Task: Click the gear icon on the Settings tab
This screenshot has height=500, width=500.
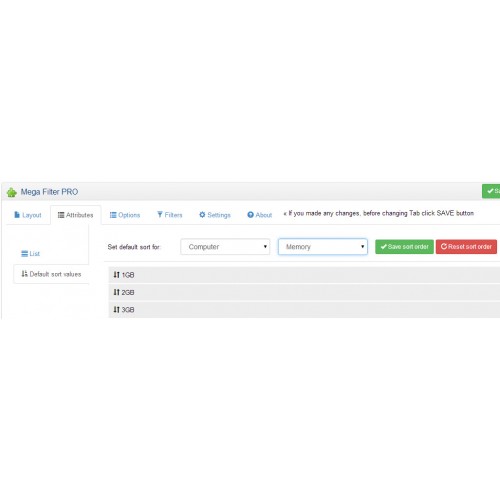Action: [x=202, y=215]
